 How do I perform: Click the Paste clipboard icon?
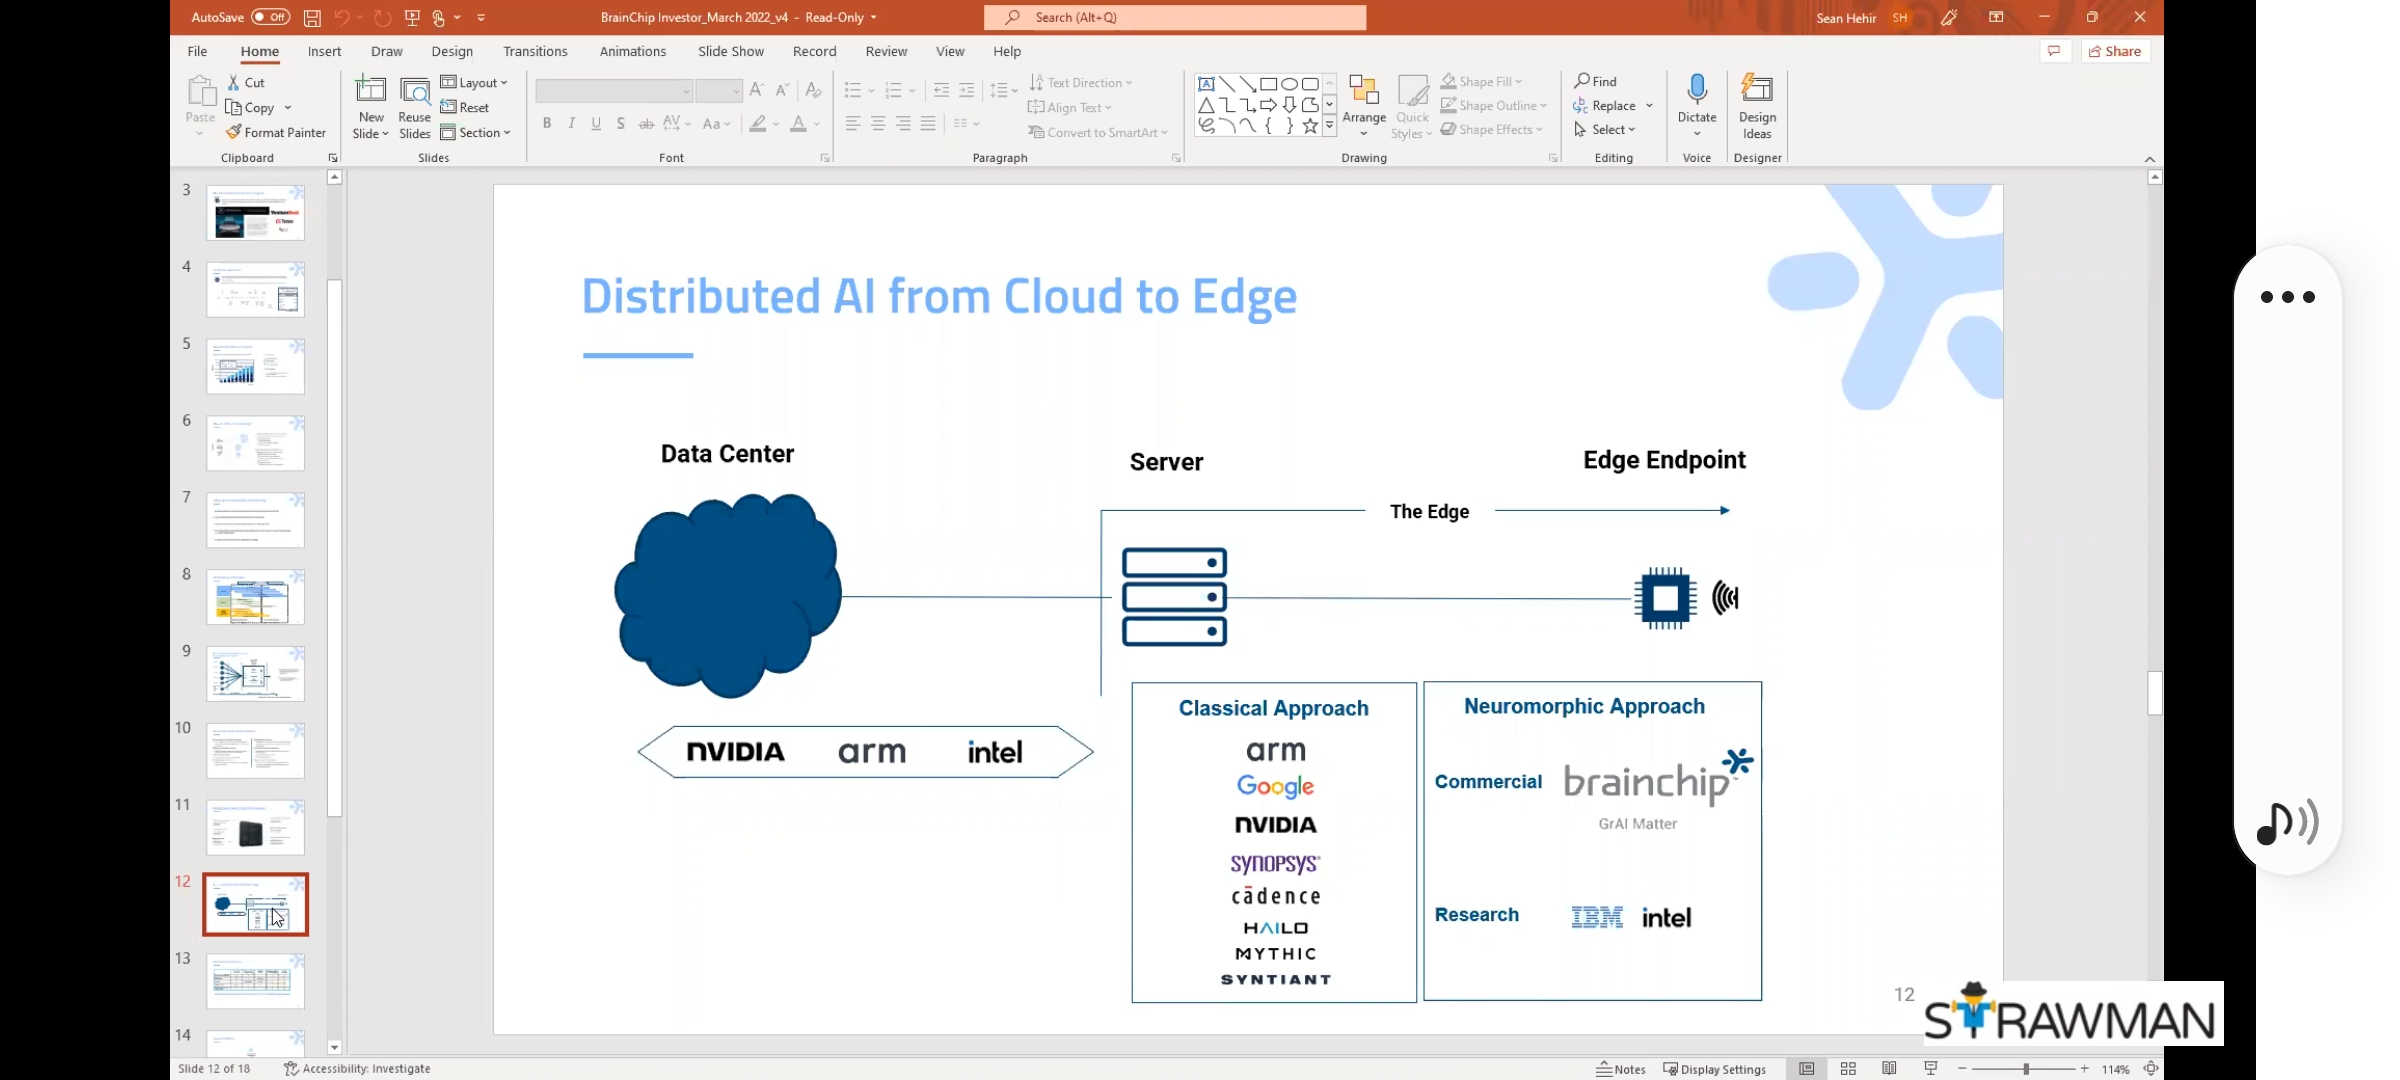click(201, 92)
